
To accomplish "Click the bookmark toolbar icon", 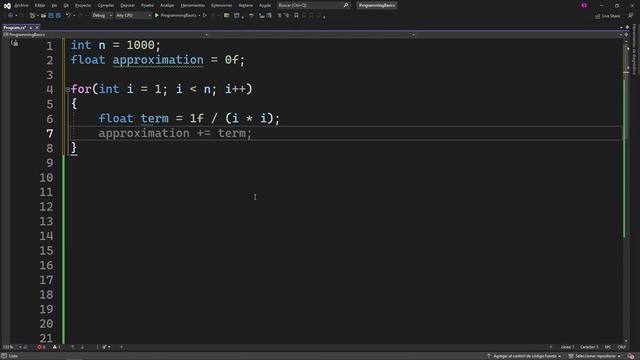I will point(296,16).
